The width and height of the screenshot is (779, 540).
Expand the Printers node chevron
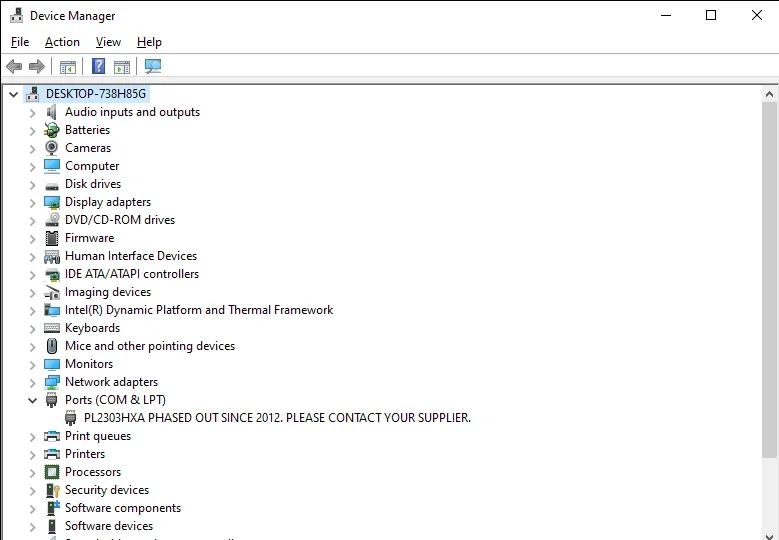[32, 455]
